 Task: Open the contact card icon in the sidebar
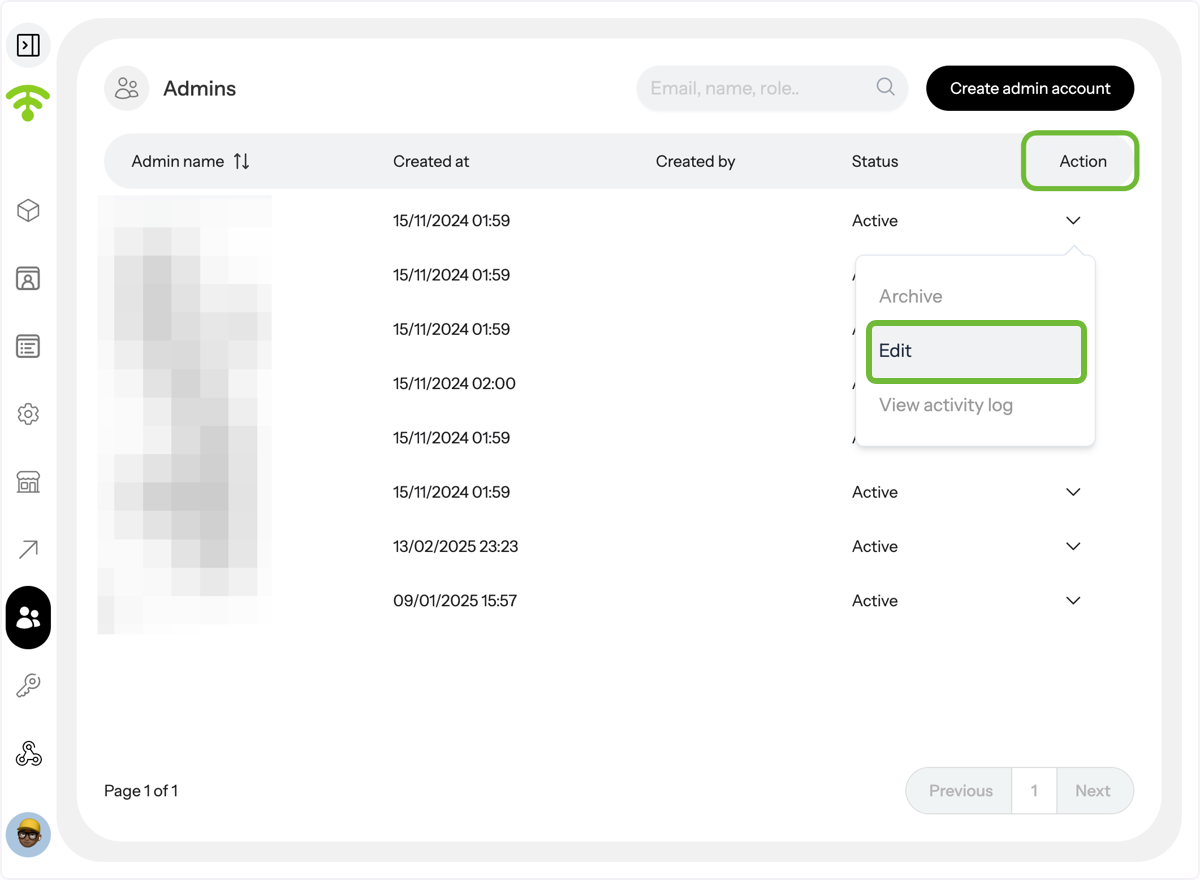click(28, 278)
